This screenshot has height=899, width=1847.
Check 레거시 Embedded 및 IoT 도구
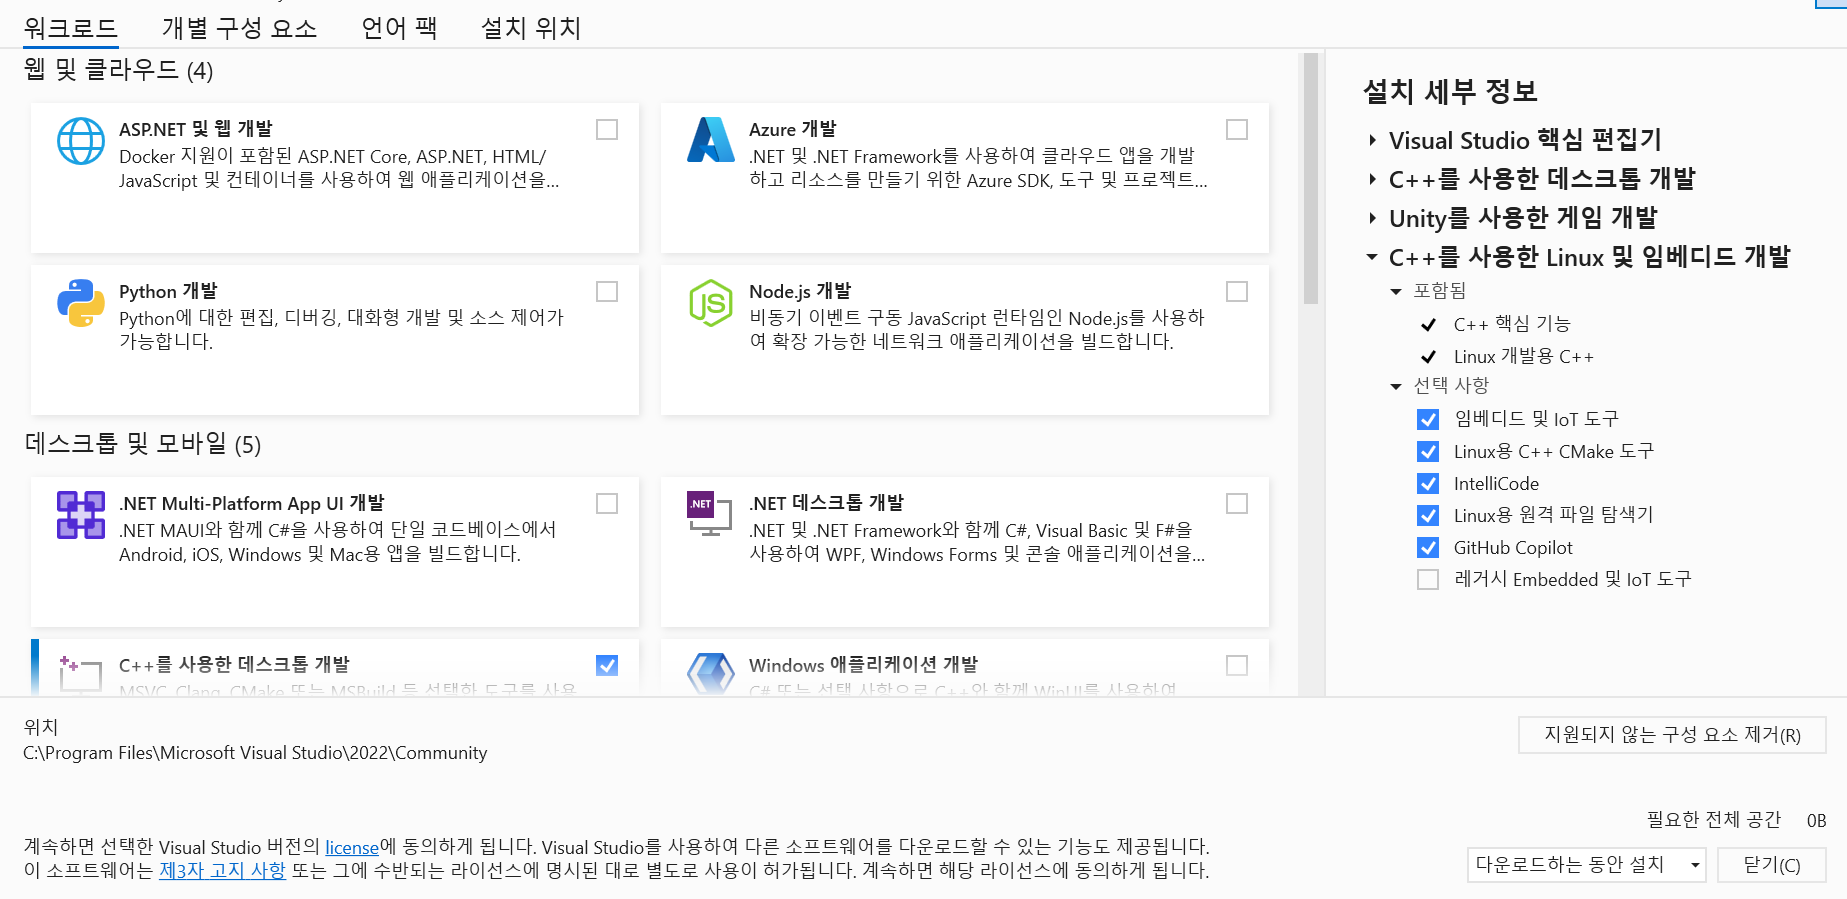coord(1428,580)
